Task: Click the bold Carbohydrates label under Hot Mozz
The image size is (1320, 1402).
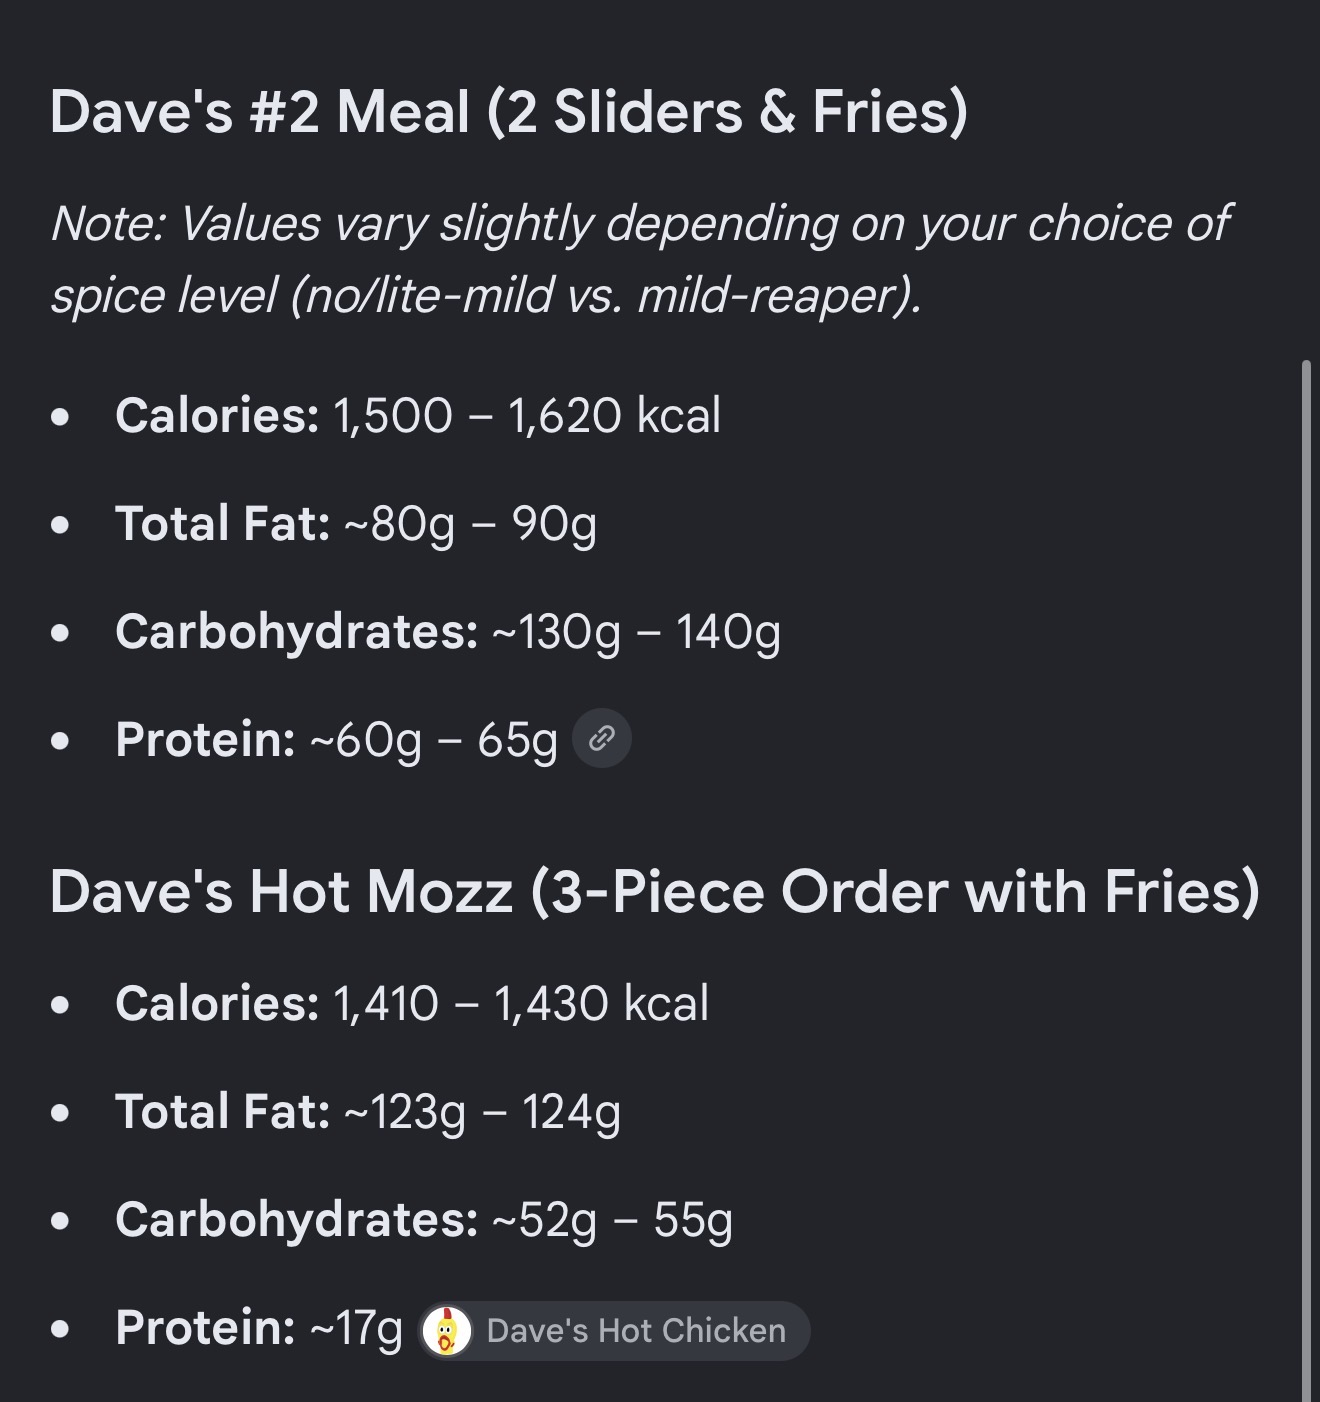Action: (297, 1220)
